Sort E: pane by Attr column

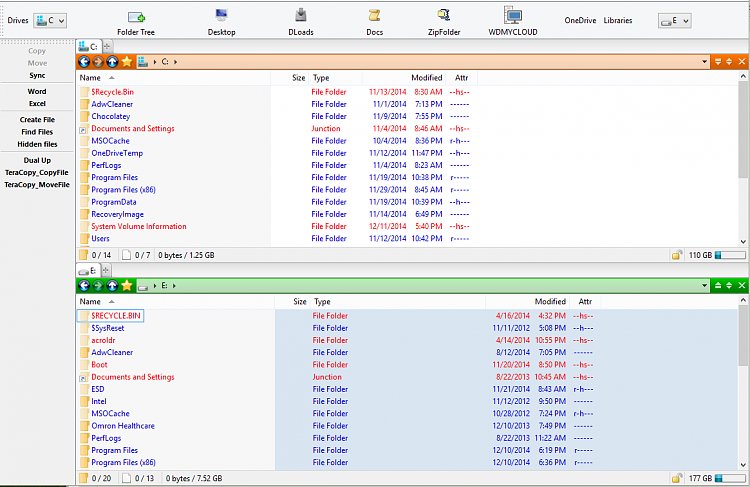coord(585,302)
